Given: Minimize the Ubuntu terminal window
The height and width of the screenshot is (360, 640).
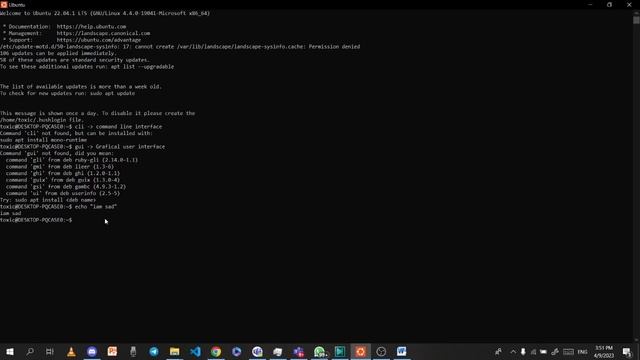Looking at the screenshot, I should [590, 4].
